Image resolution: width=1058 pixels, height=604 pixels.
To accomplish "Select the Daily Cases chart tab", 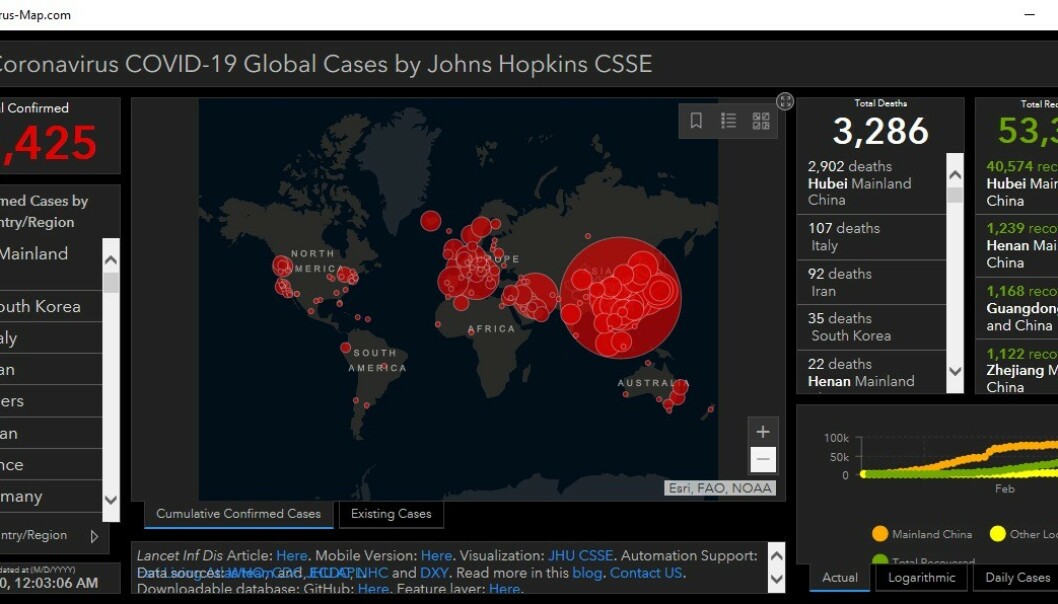I will 1018,578.
